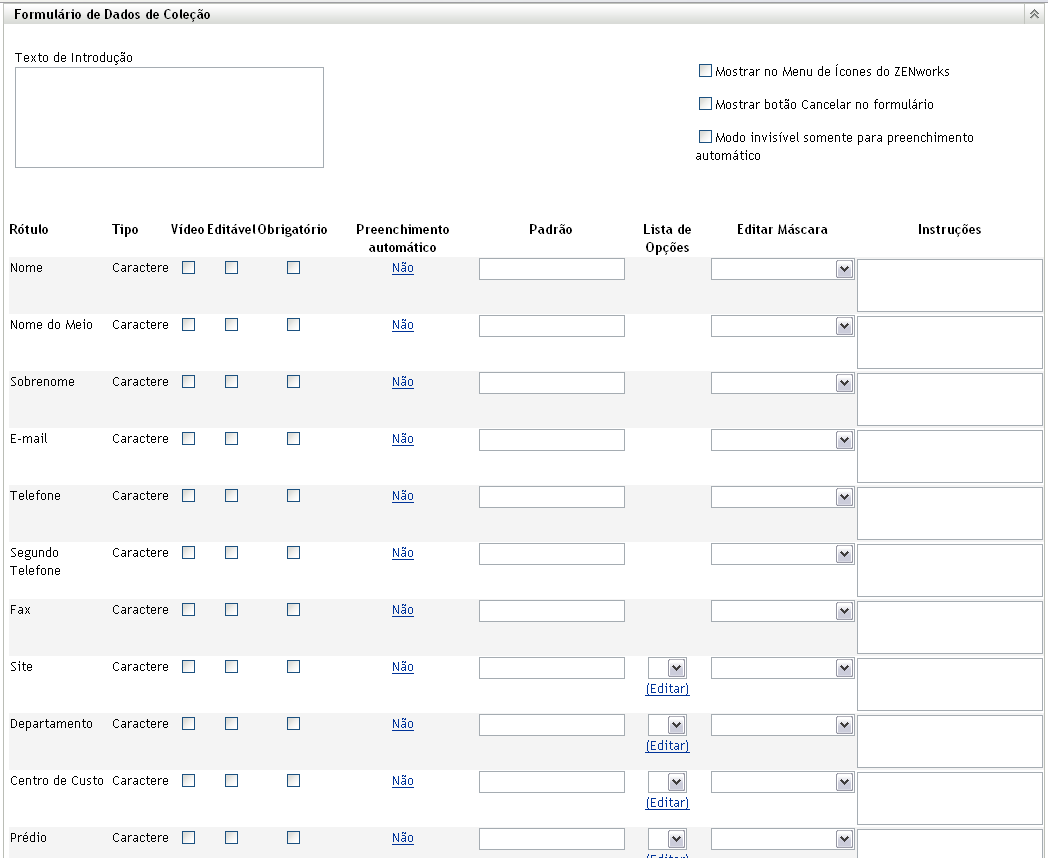Image resolution: width=1048 pixels, height=858 pixels.
Task: Focus the Instruções box for Segundo Telefone
Action: [x=949, y=571]
